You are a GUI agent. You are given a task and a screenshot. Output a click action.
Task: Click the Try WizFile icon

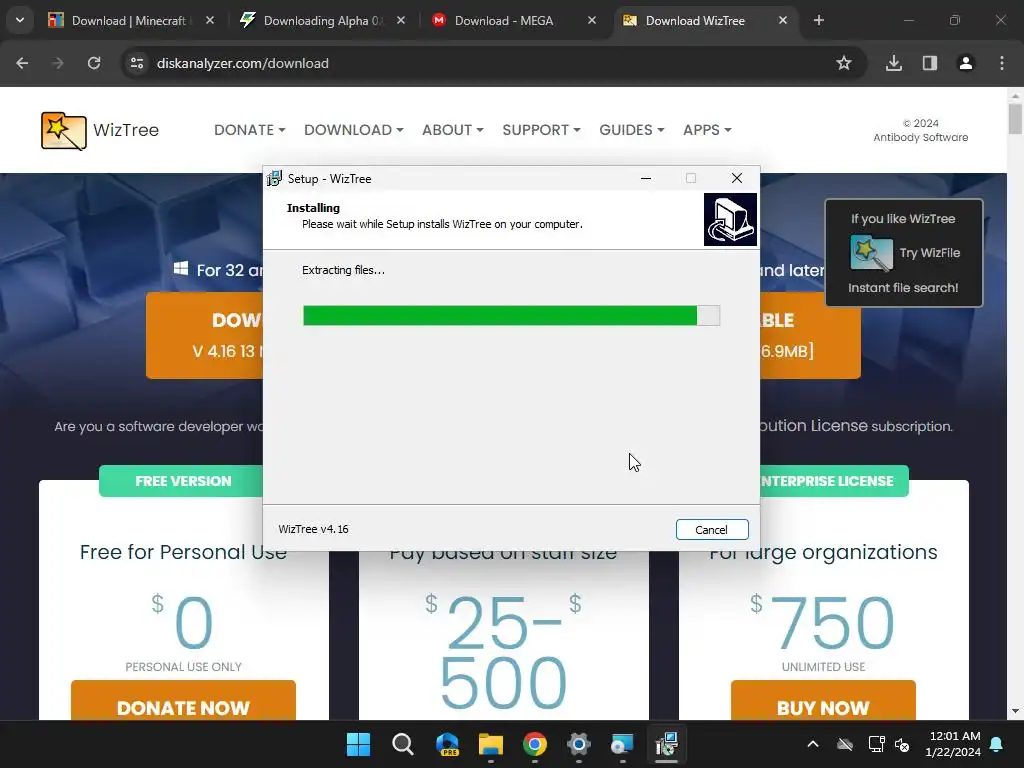[x=871, y=254]
